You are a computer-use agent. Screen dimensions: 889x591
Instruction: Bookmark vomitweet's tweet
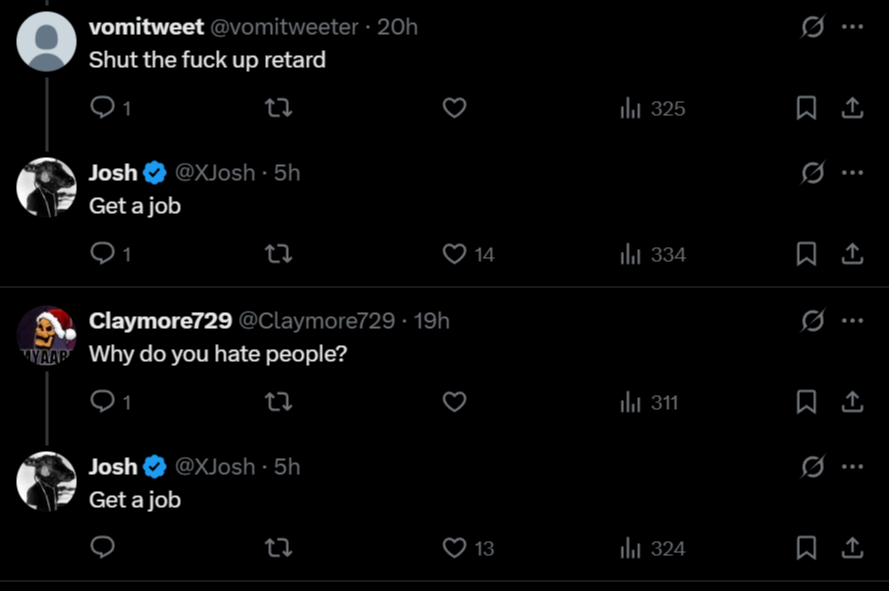806,108
